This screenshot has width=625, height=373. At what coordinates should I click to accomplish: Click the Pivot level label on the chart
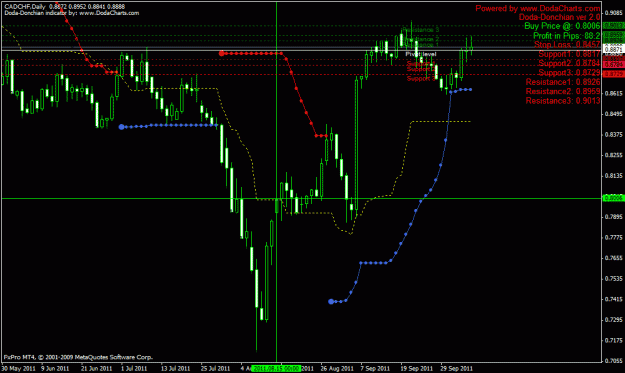click(421, 54)
